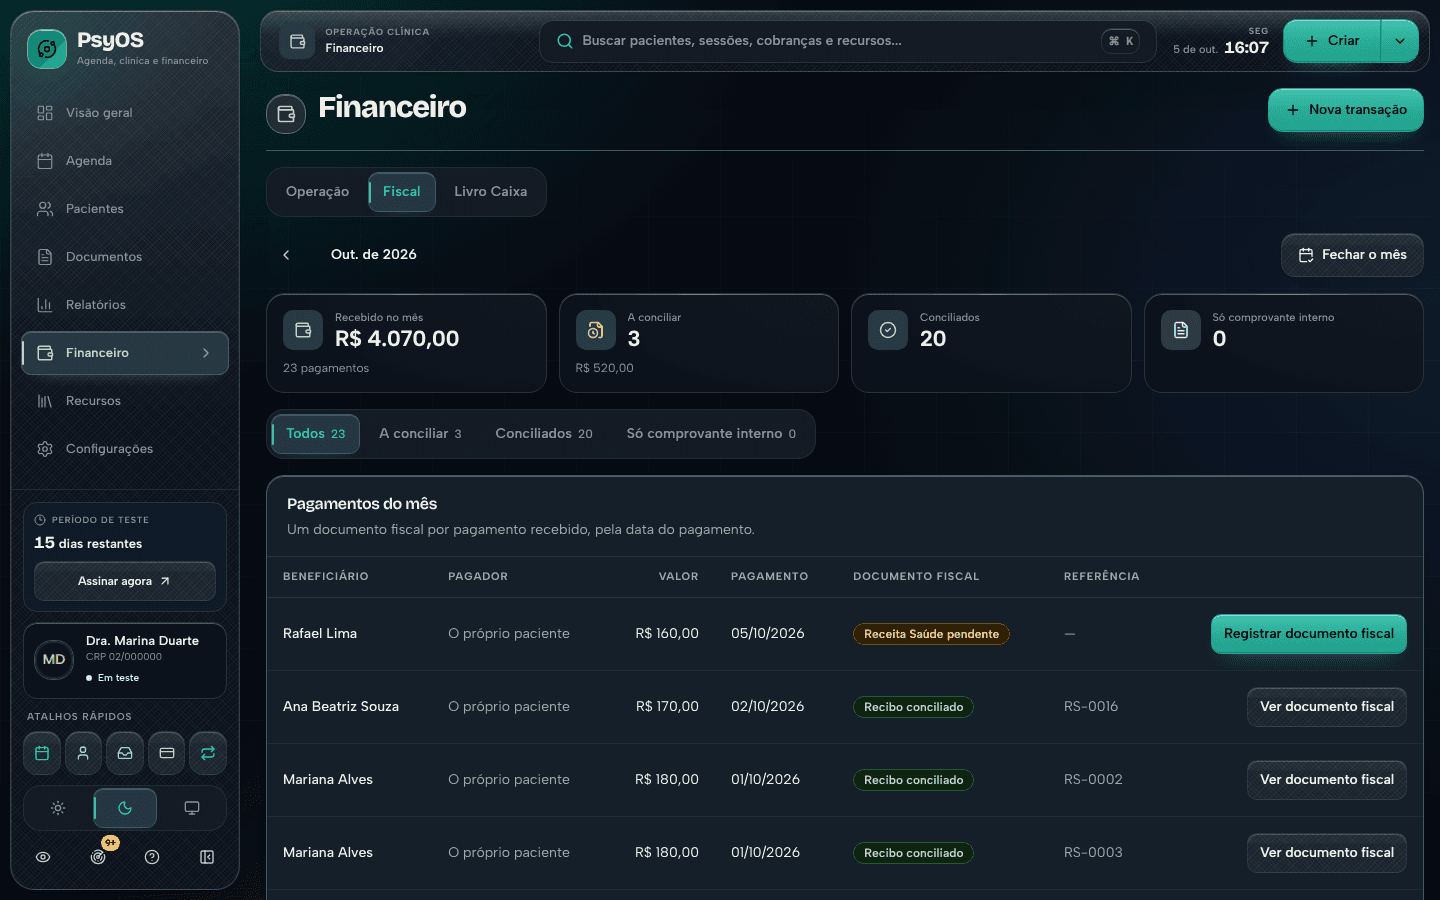Click Assinar agora link
Screen dimensions: 1440x900
point(125,581)
